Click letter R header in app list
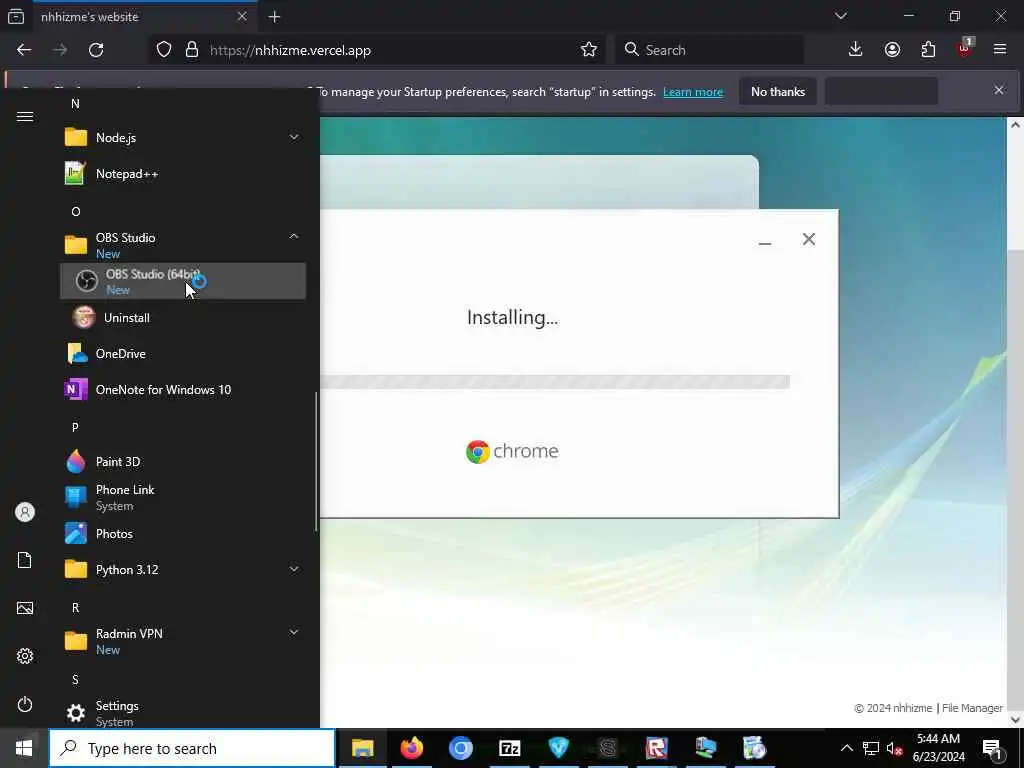The height and width of the screenshot is (768, 1024). (x=75, y=607)
